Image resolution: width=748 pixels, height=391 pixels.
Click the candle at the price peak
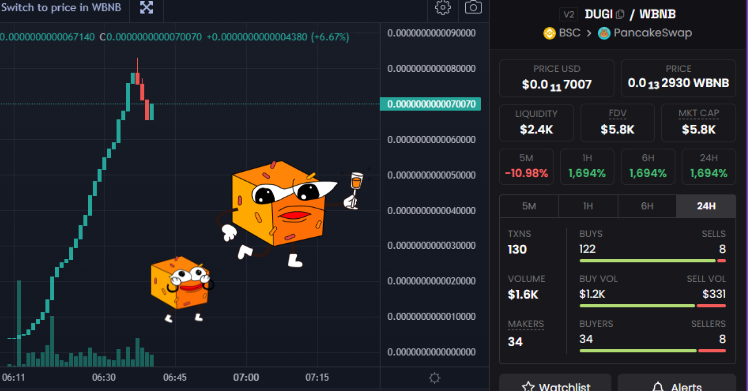pos(137,72)
